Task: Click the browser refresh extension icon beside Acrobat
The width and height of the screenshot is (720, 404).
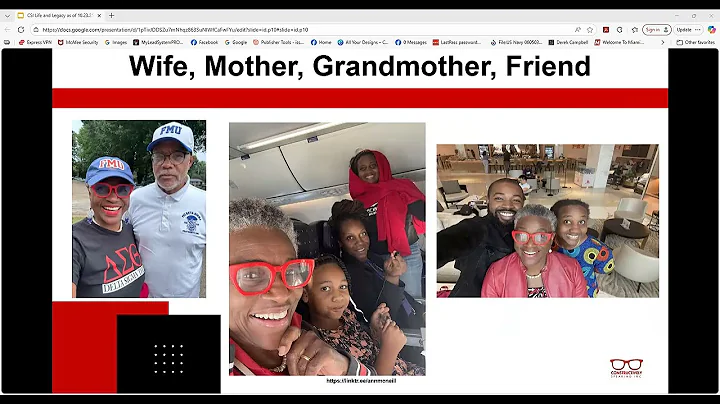Action: [619, 30]
